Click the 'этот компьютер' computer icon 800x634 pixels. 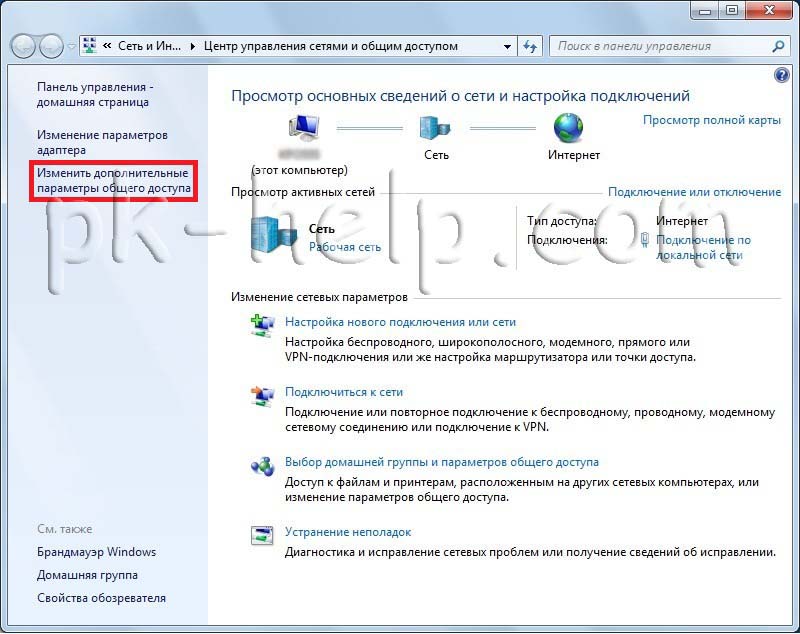(304, 128)
